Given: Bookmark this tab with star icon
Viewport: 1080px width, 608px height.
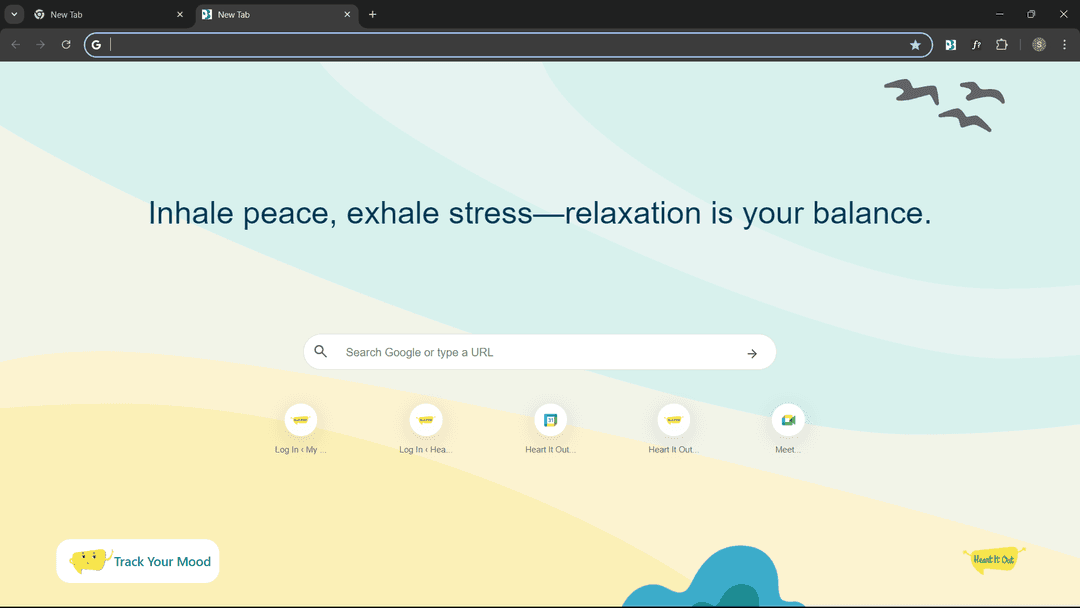Looking at the screenshot, I should point(915,45).
